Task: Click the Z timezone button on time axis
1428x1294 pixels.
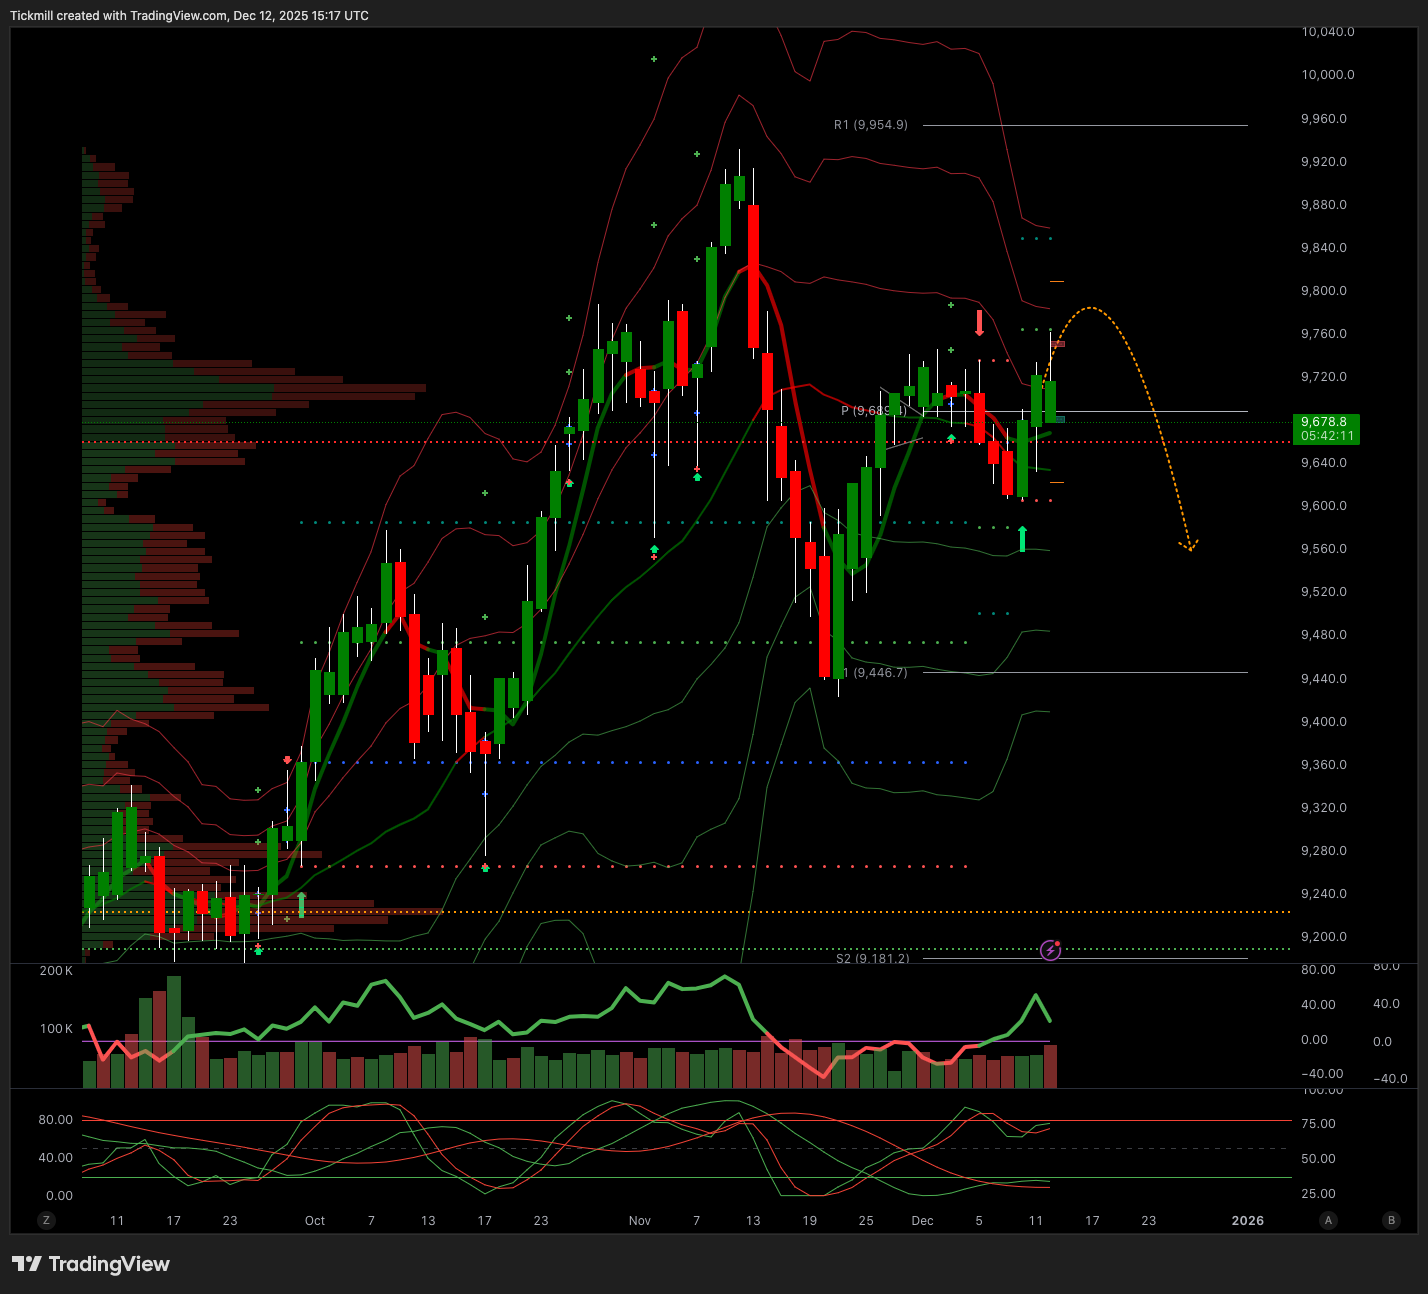Action: pos(46,1220)
